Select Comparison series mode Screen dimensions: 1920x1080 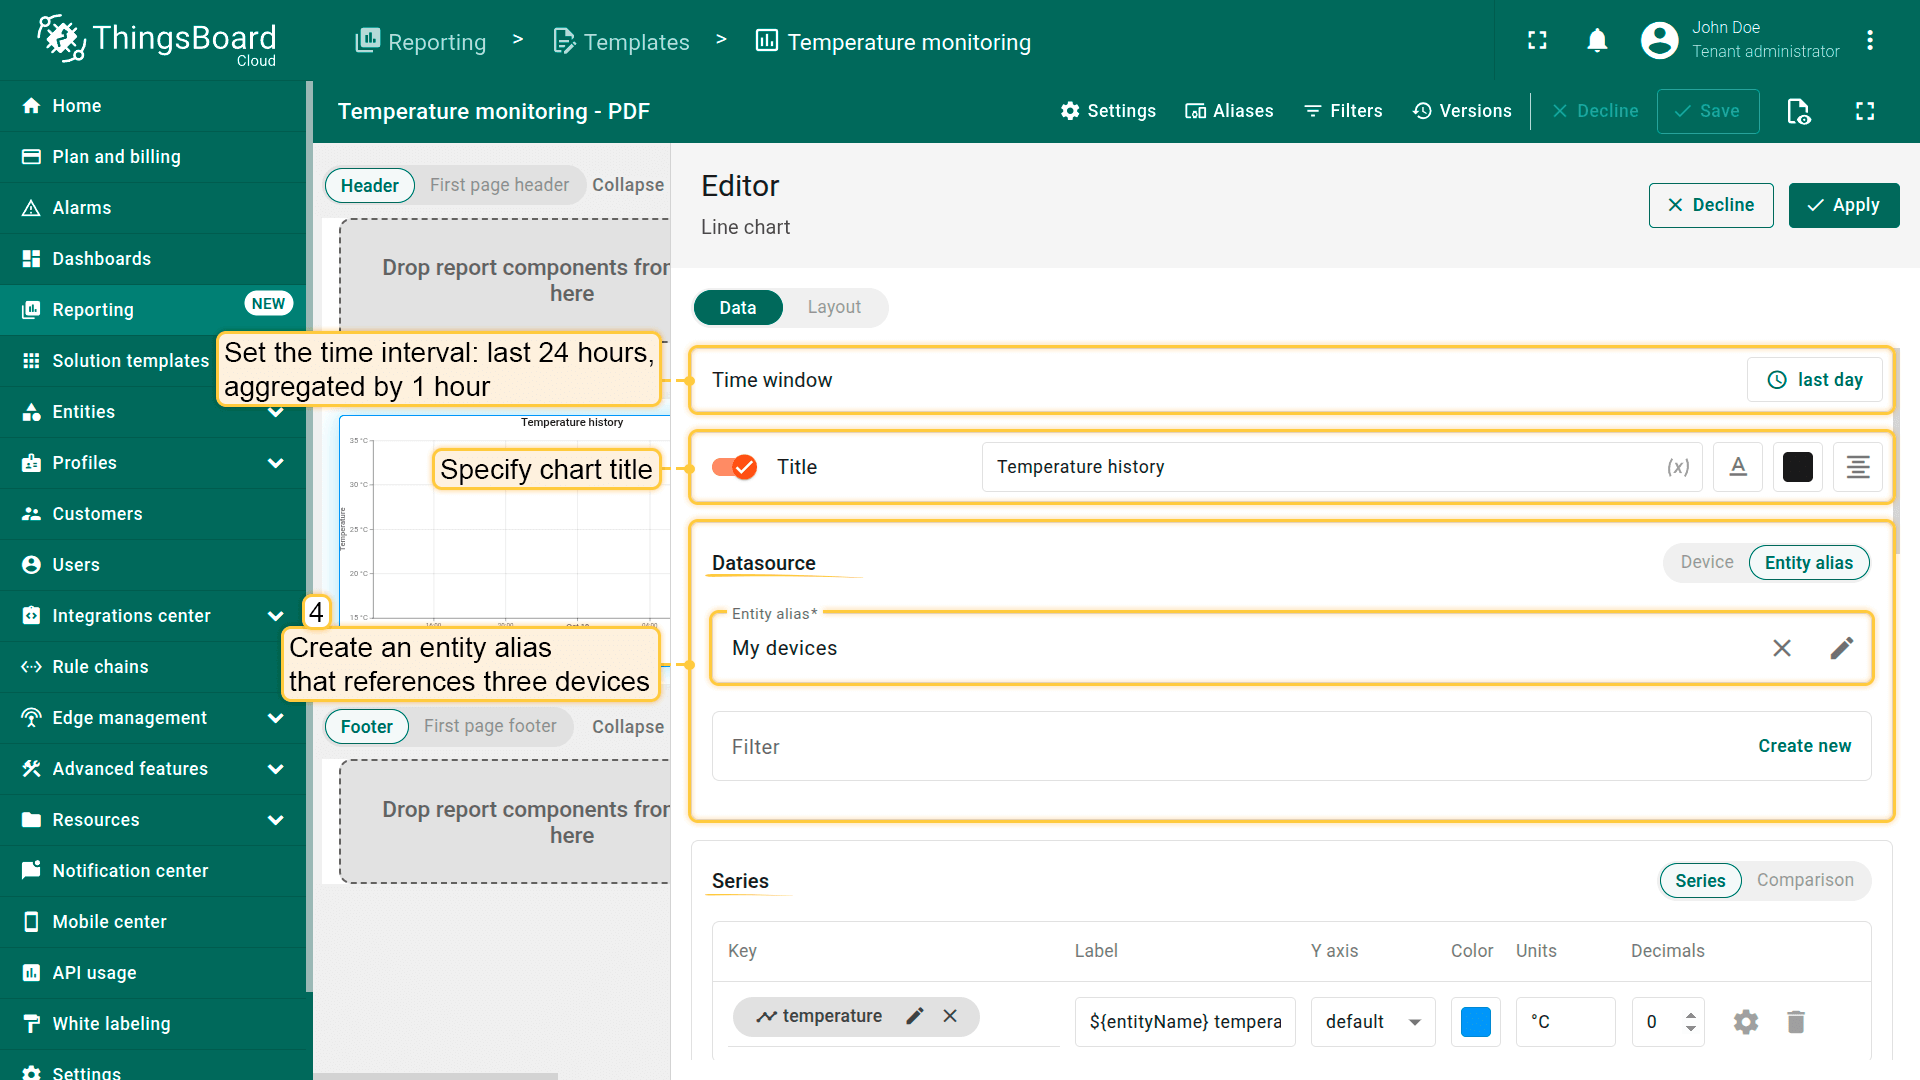(1804, 880)
